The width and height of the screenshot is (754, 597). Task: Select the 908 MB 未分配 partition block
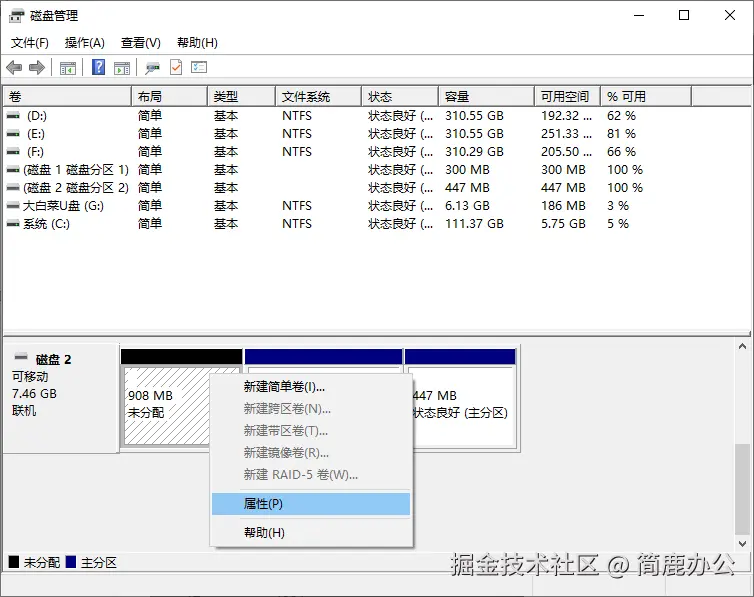tap(166, 404)
